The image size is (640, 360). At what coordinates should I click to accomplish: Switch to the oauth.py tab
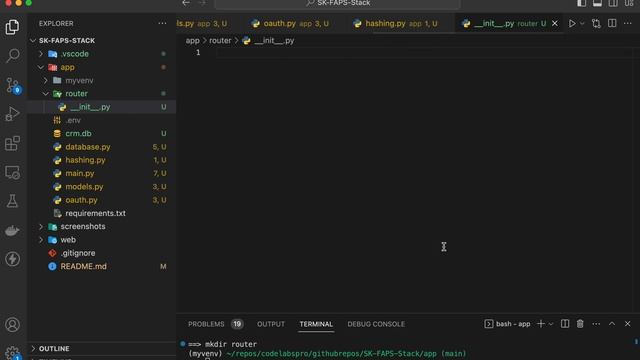[x=290, y=24]
